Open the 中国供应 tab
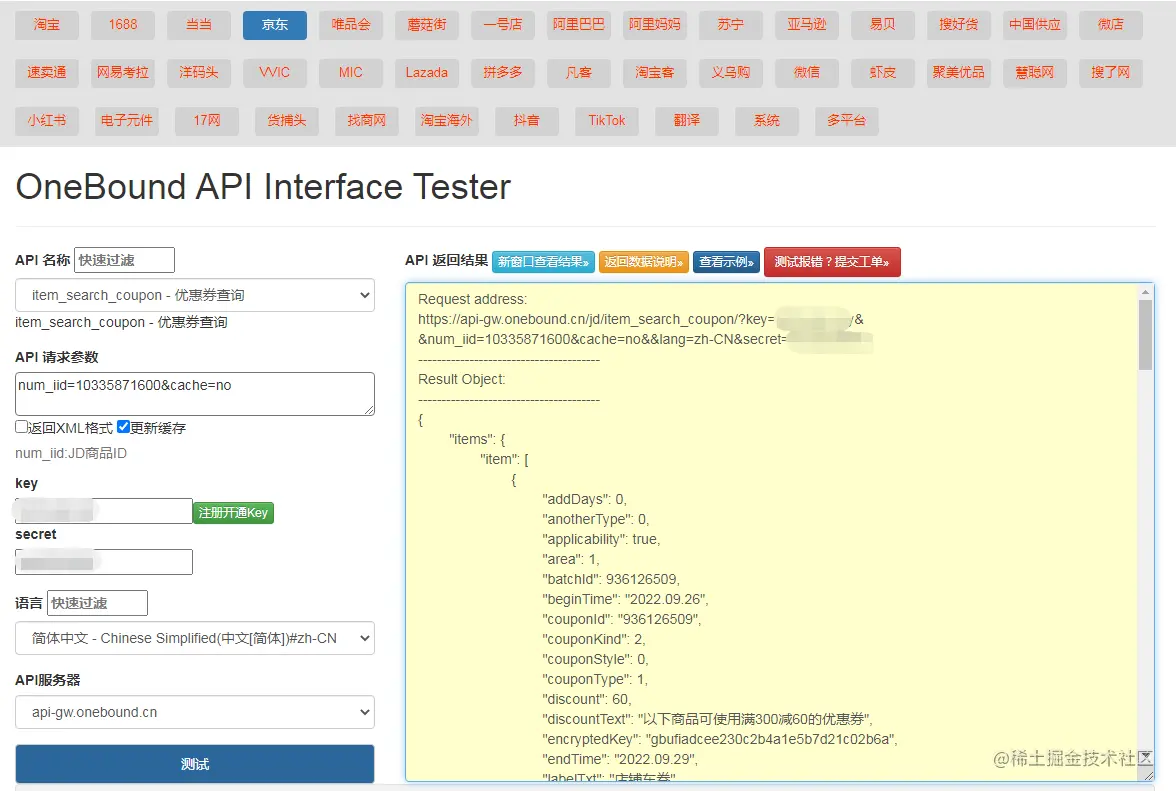The image size is (1176, 791). pos(1035,25)
